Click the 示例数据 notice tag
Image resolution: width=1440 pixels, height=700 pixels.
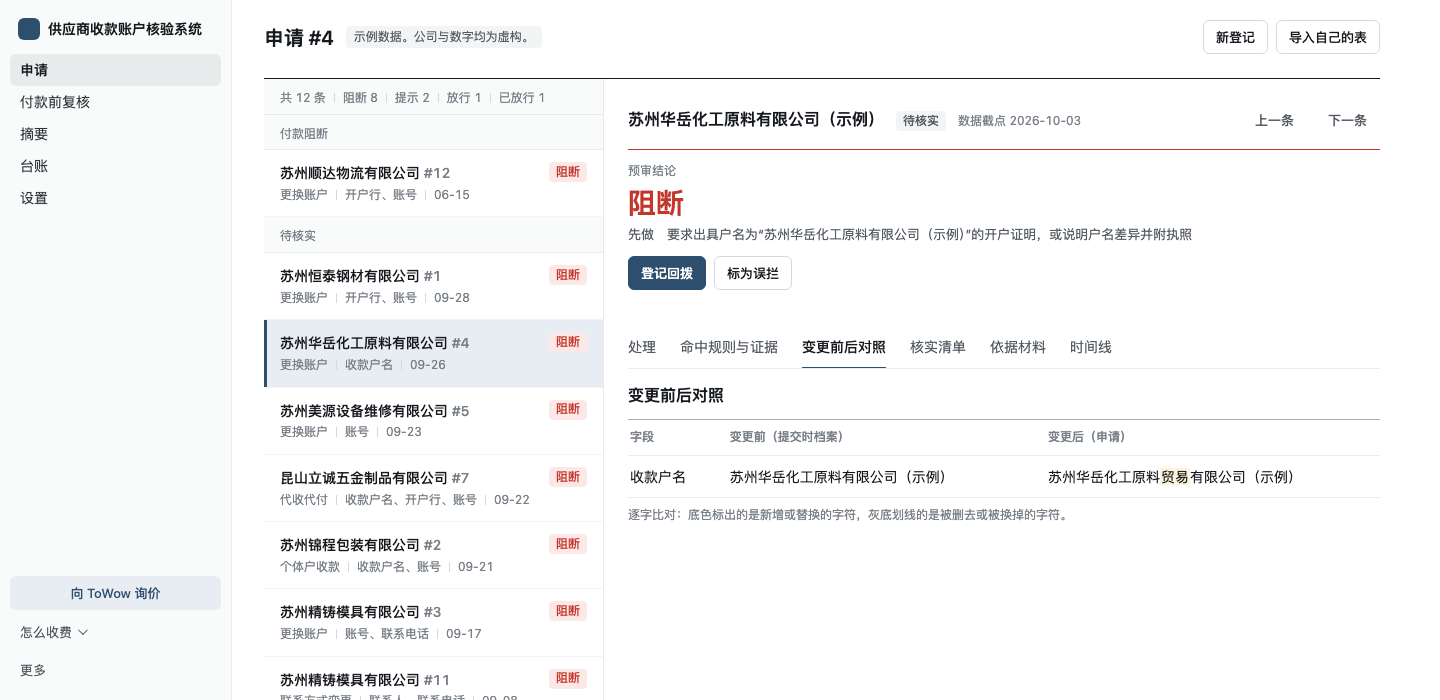444,37
